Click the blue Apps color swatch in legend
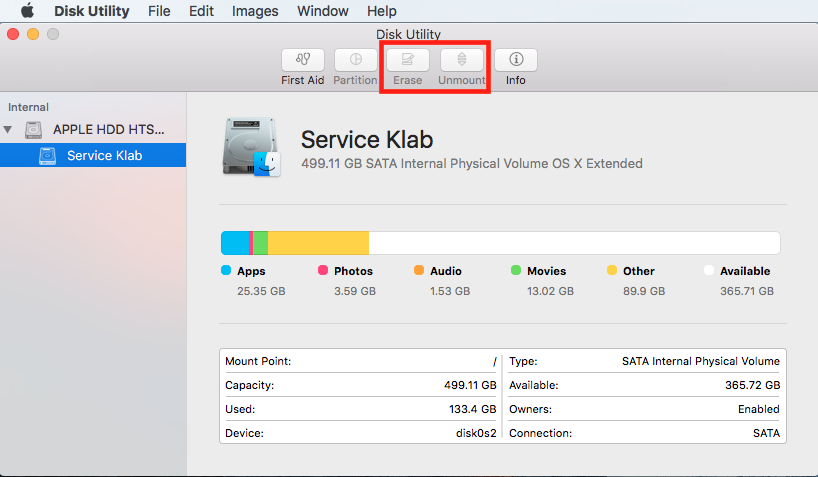The height and width of the screenshot is (477, 818). [226, 271]
